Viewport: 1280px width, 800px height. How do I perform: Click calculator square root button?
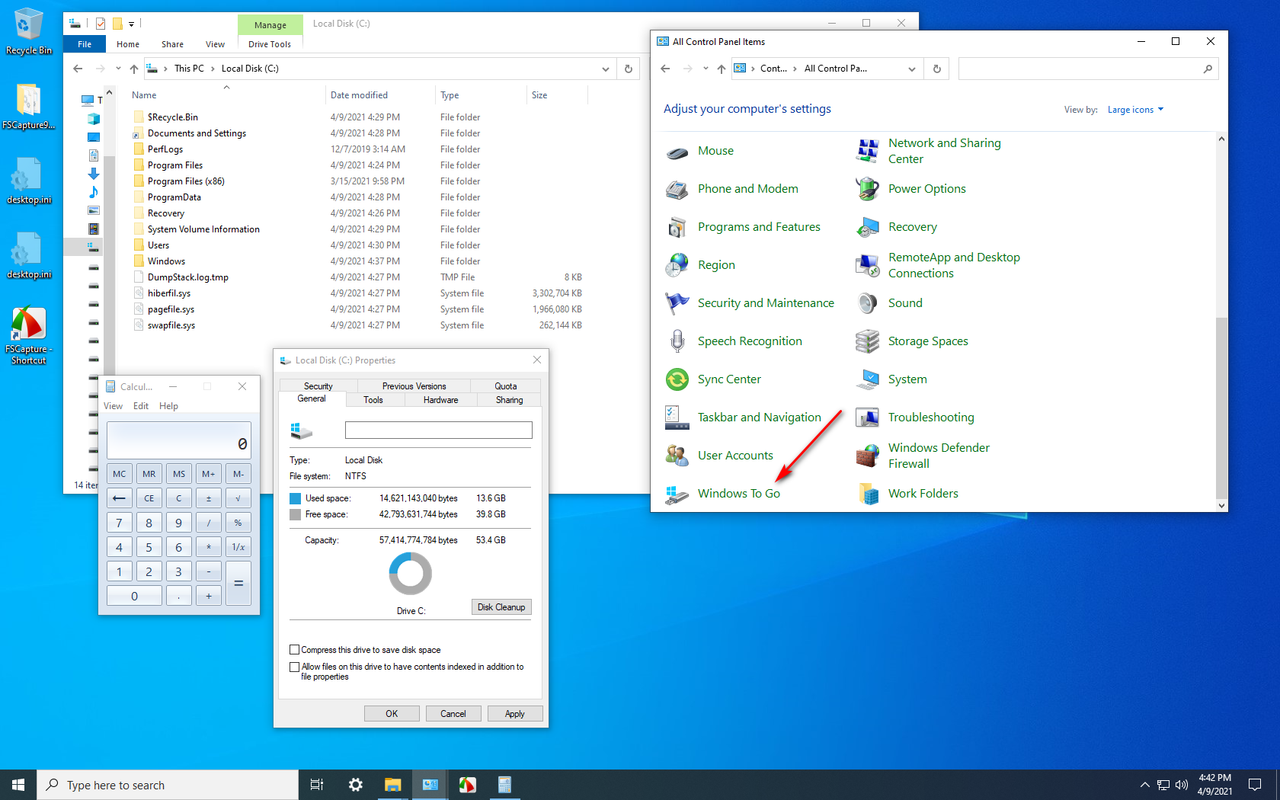(x=238, y=498)
